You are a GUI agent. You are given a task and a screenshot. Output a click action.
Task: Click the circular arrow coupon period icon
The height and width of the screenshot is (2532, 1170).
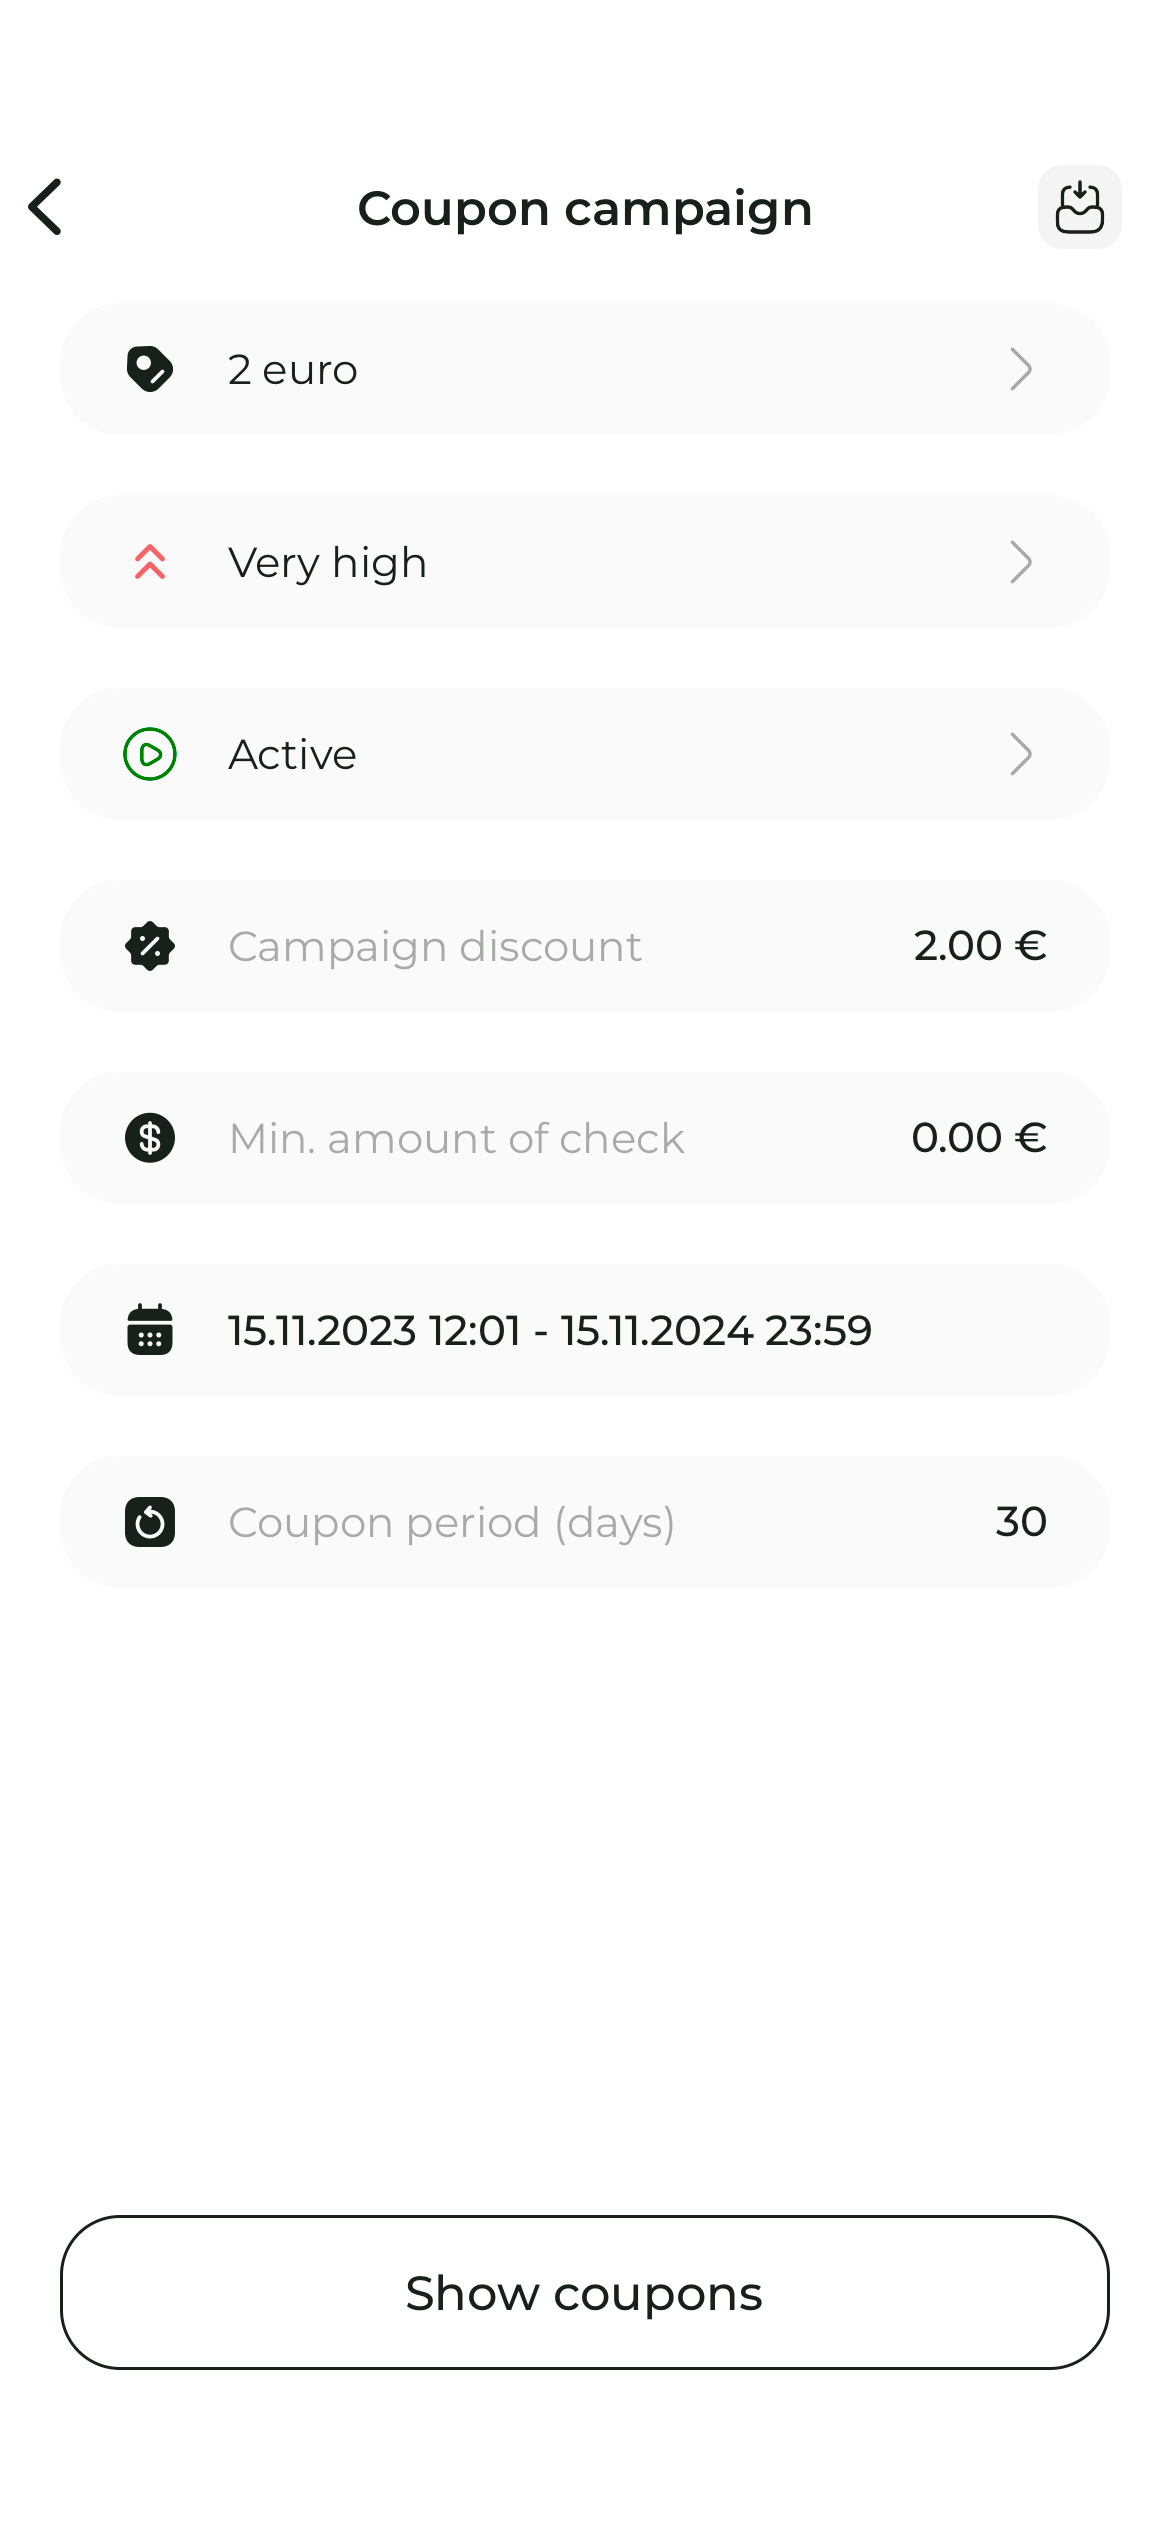coord(150,1522)
